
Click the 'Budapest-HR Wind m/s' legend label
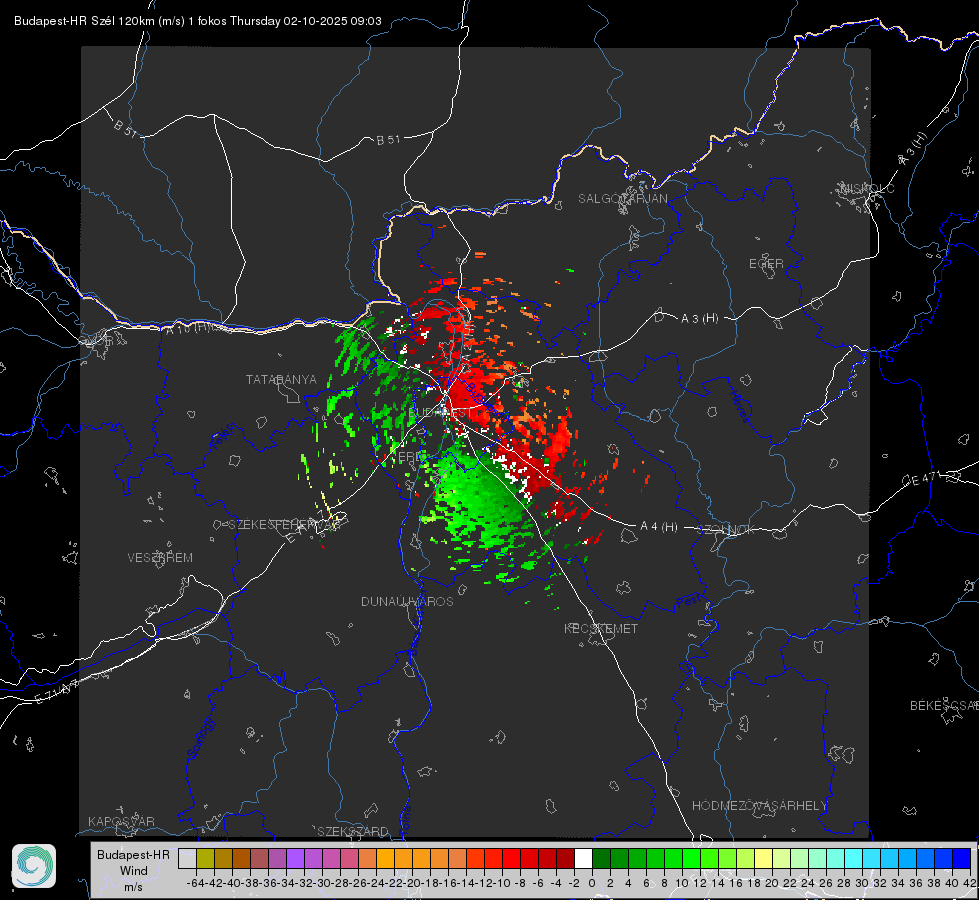(133, 870)
